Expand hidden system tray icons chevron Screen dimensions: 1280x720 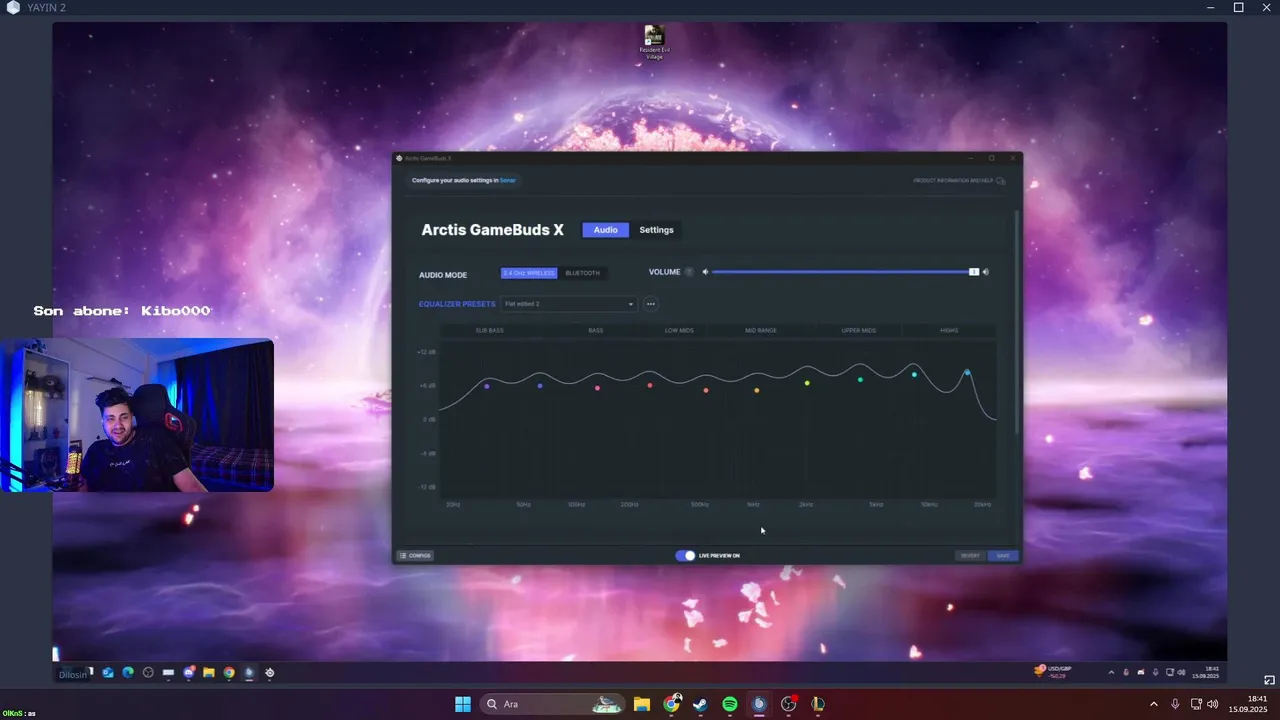pos(1154,704)
